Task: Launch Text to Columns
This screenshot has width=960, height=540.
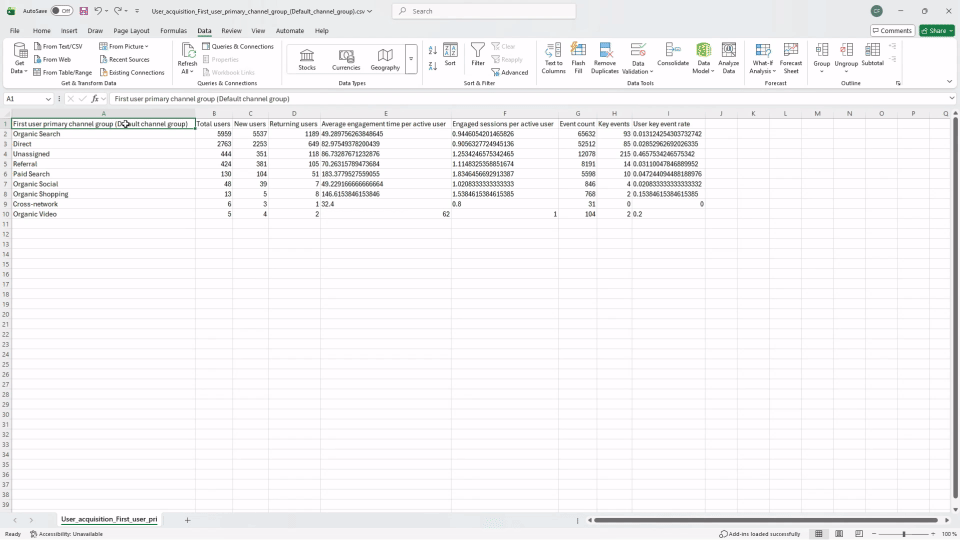Action: tap(553, 58)
